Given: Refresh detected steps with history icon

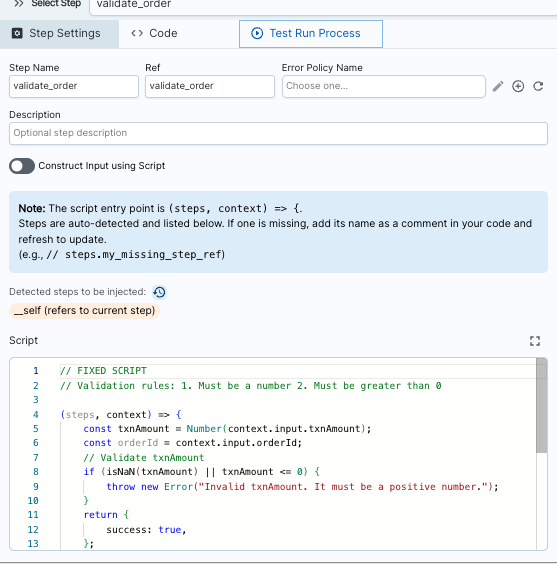Looking at the screenshot, I should pyautogui.click(x=159, y=292).
